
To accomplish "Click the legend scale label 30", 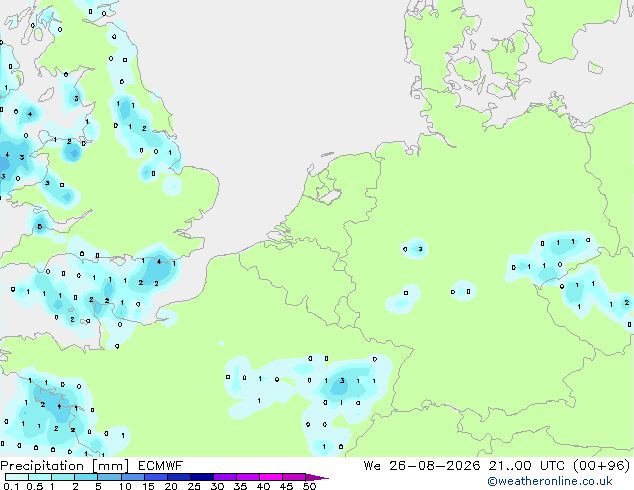I will [x=217, y=486].
